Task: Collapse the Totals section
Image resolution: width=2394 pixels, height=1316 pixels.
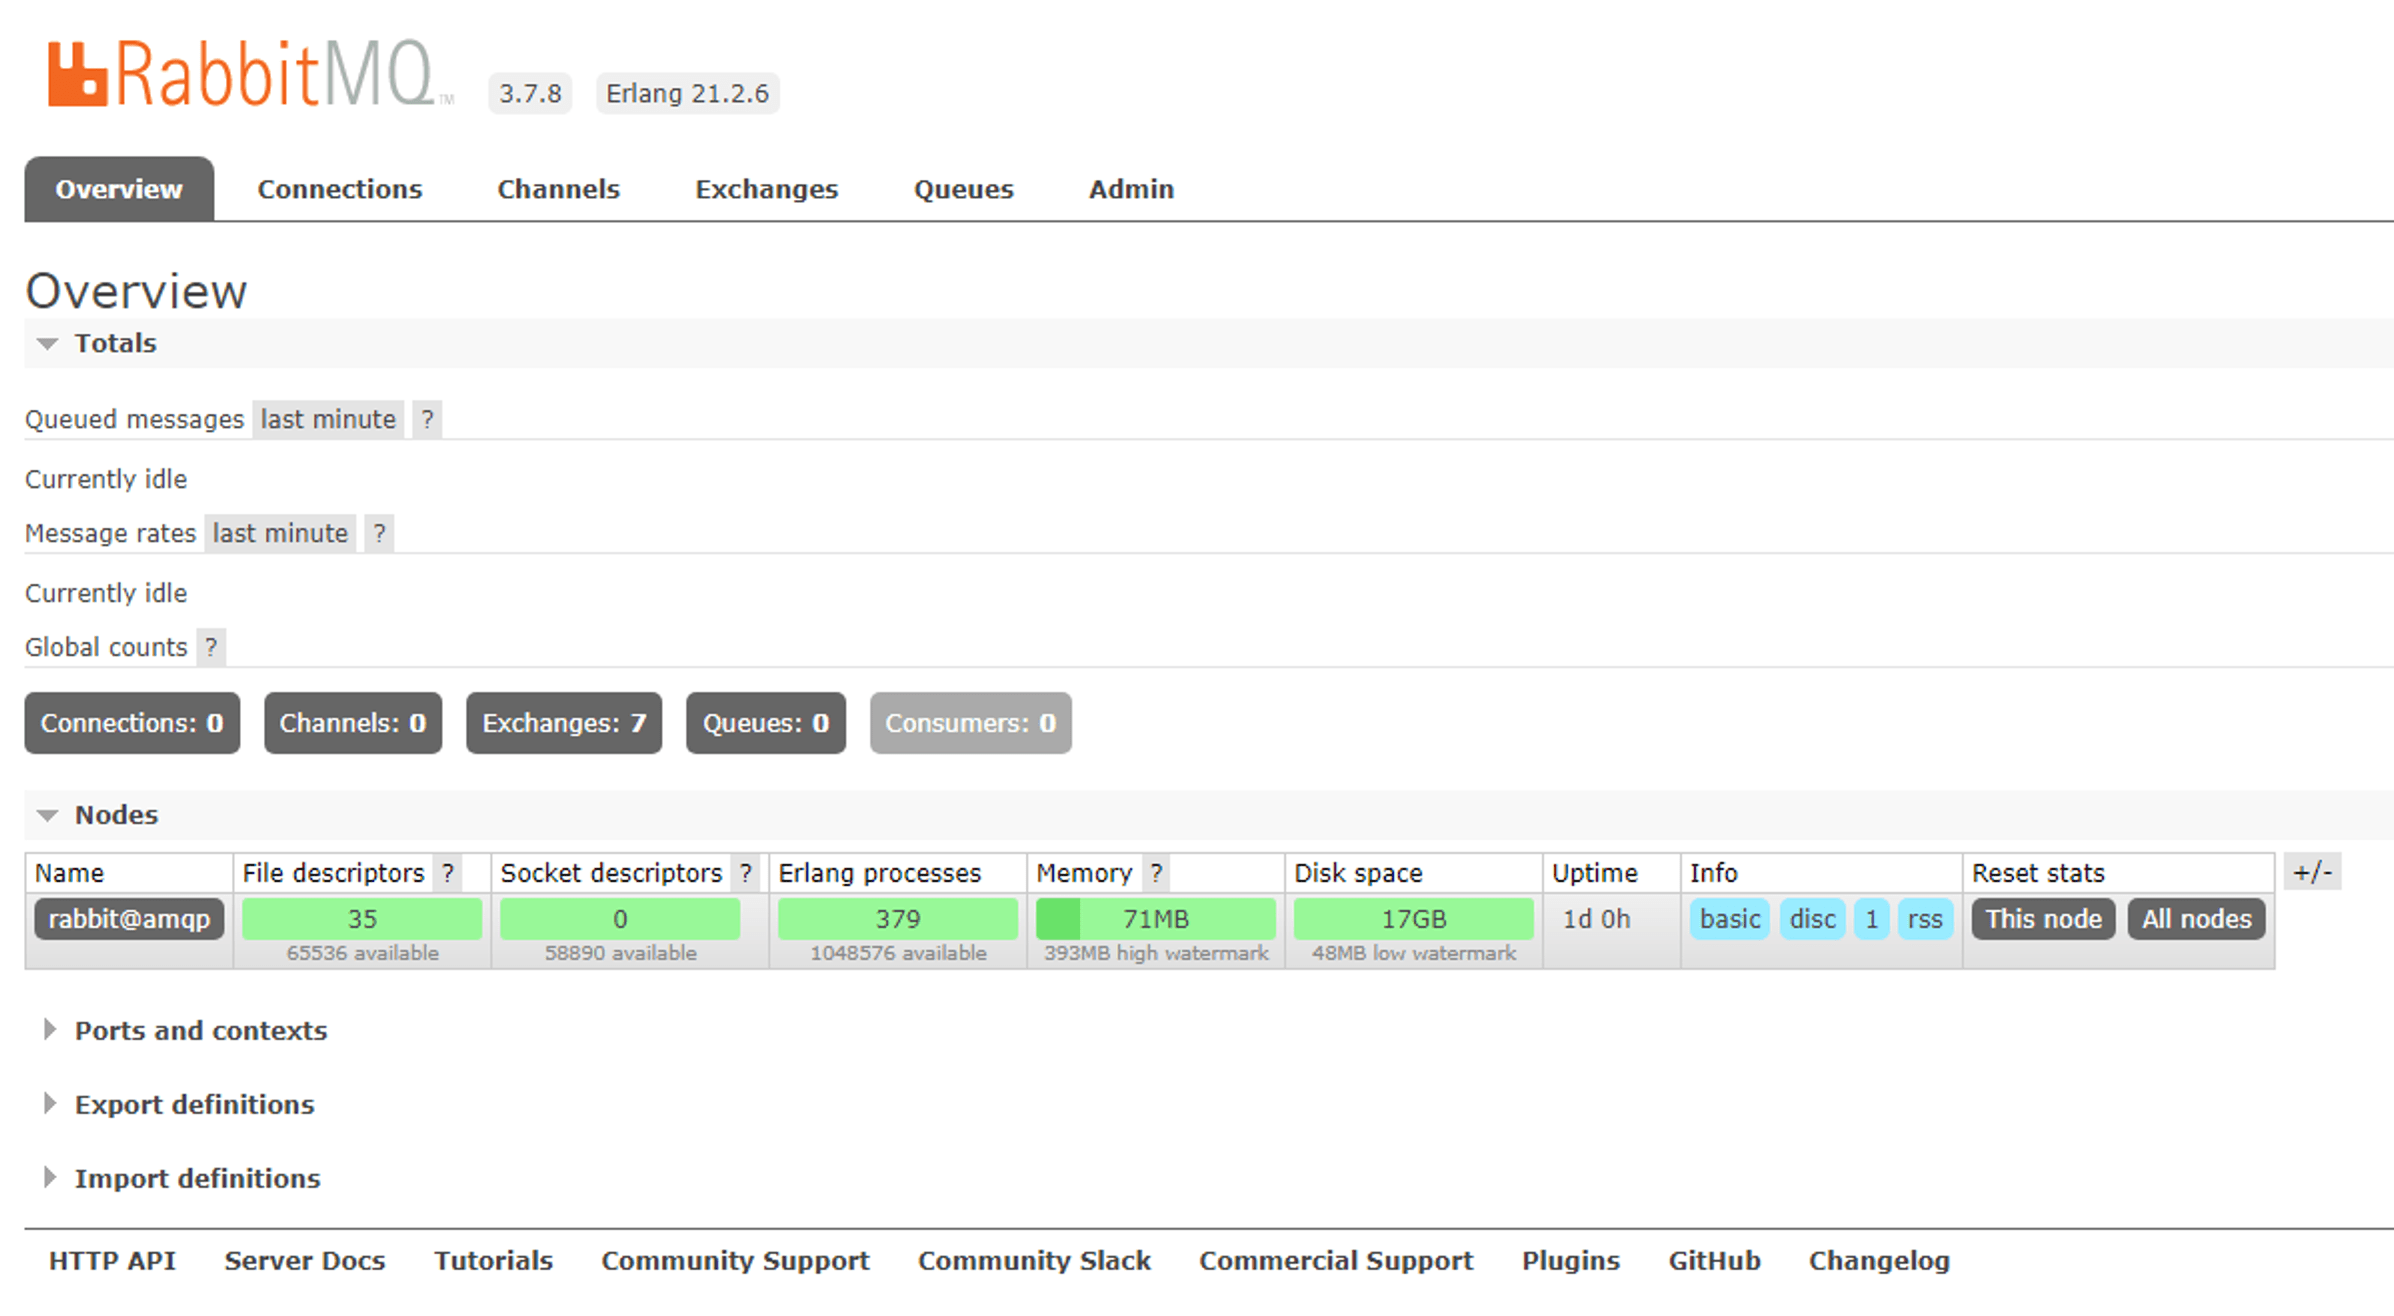Action: (x=115, y=343)
